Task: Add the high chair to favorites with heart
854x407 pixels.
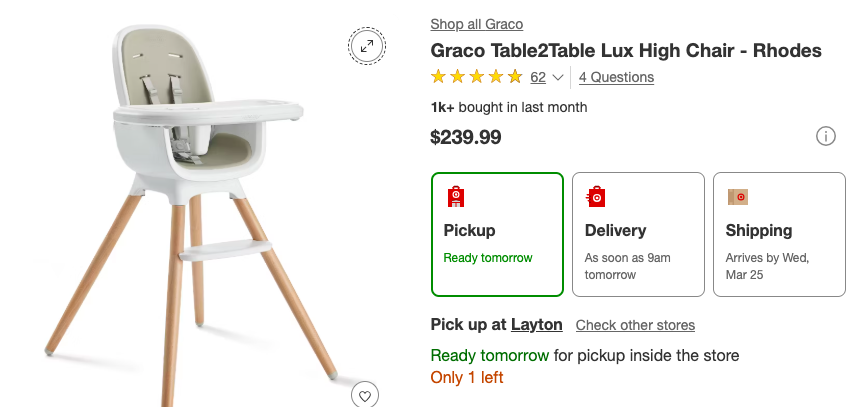Action: point(365,396)
